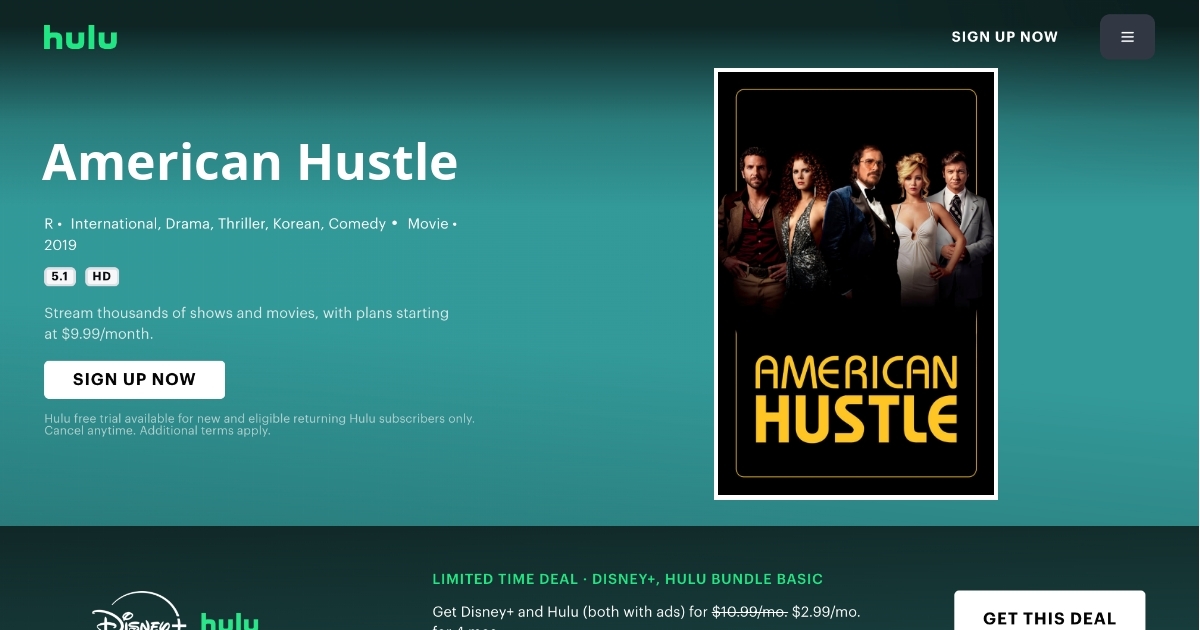Select the American Hustle poster thumbnail
Screen dimensions: 1200x630
[x=856, y=284]
